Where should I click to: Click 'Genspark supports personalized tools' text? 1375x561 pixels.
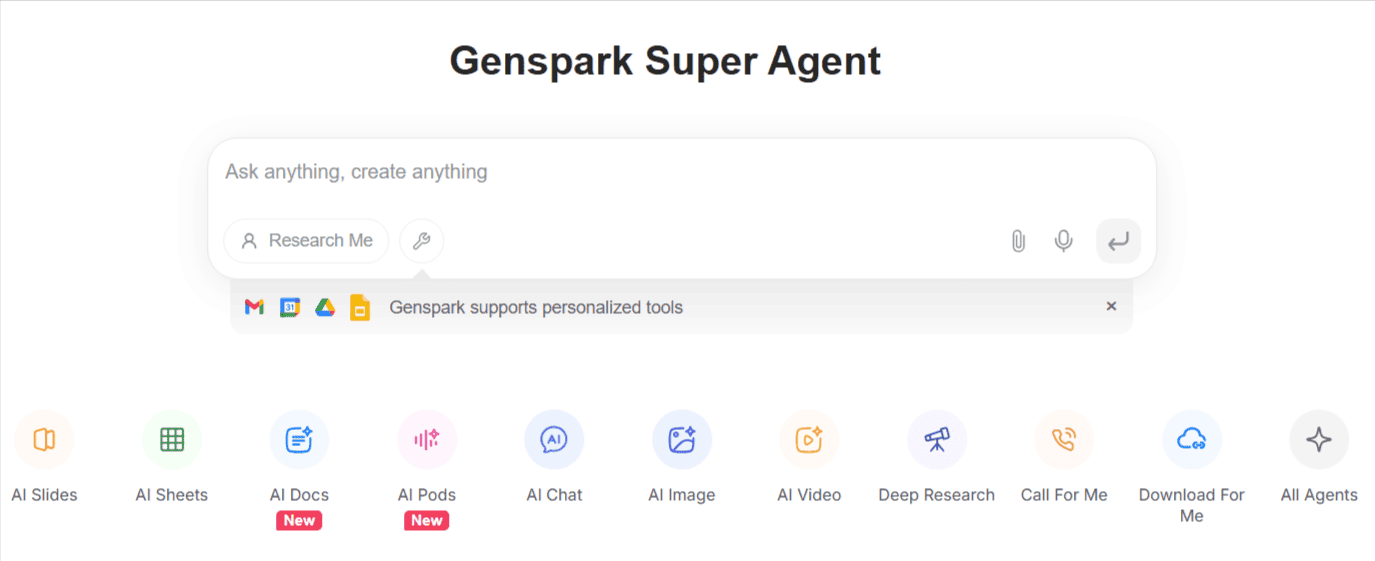536,308
